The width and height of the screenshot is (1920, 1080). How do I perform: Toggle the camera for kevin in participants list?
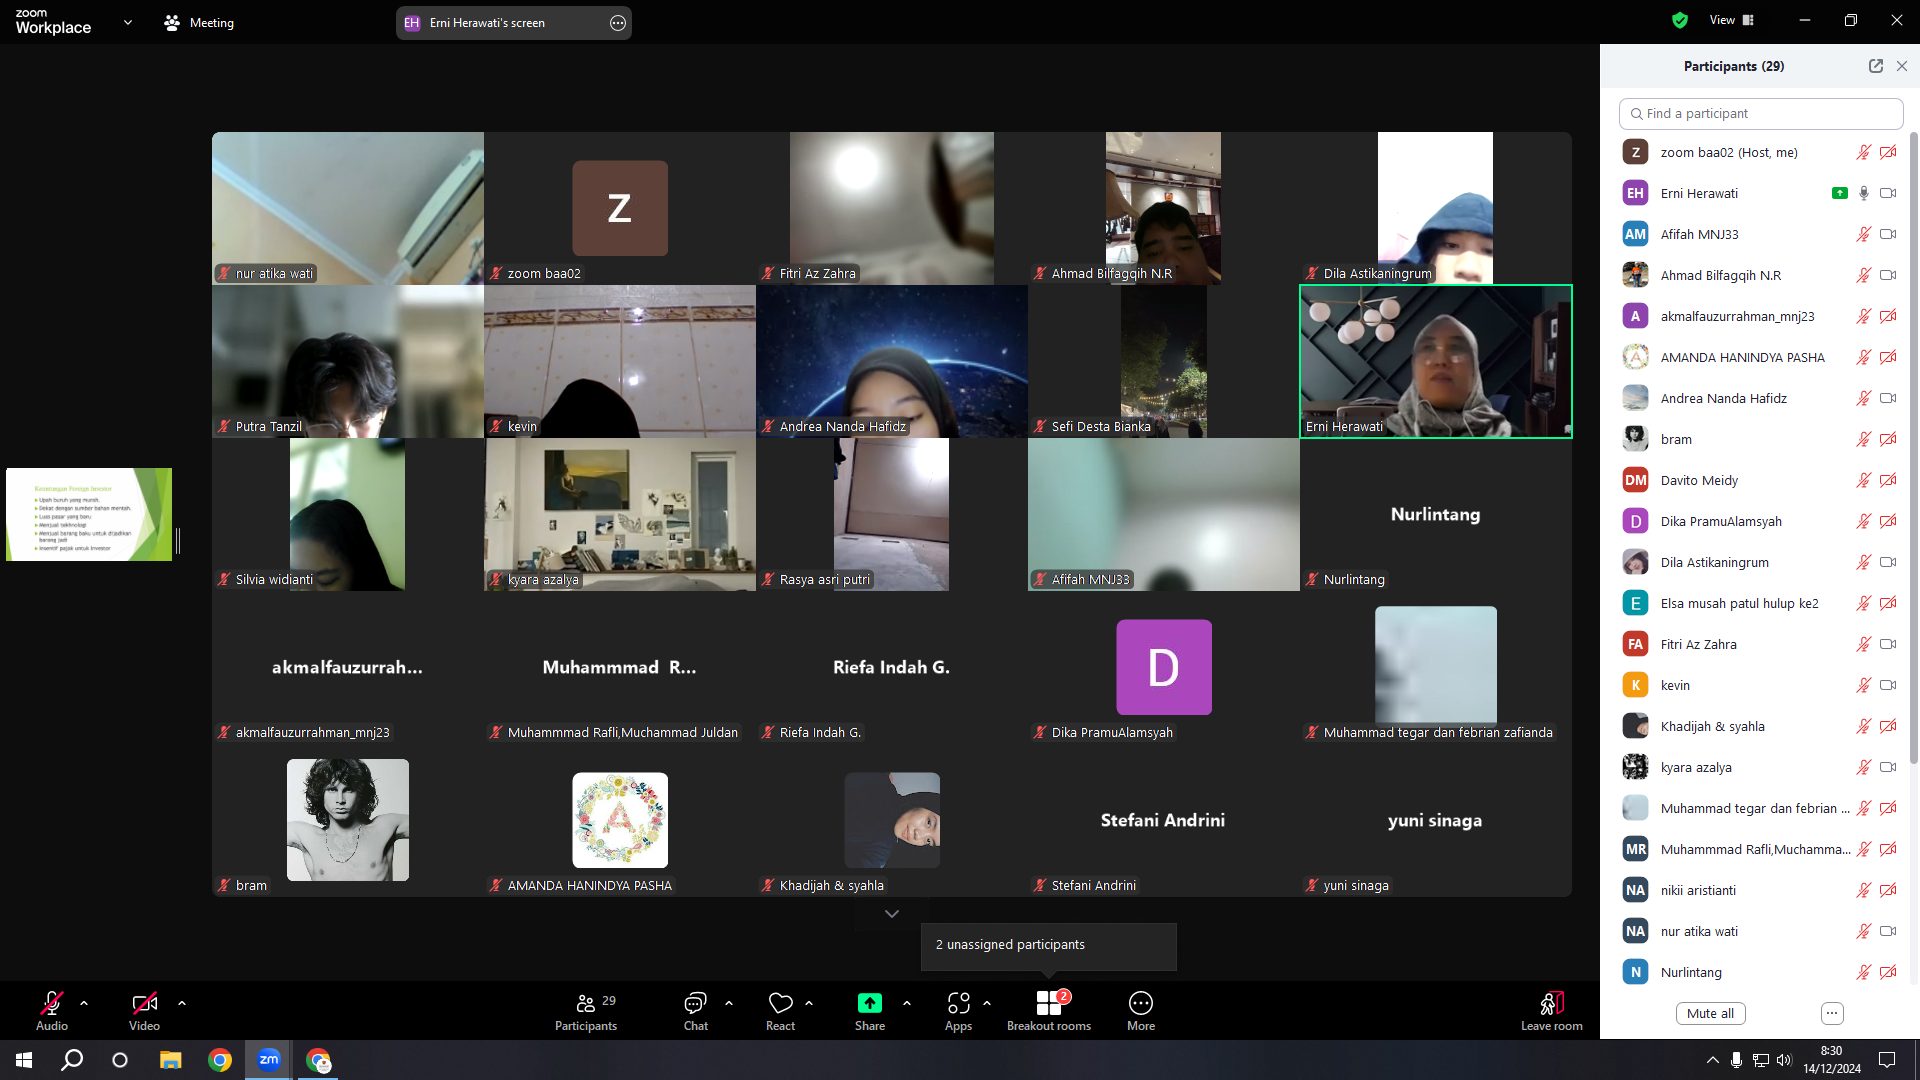click(1888, 685)
